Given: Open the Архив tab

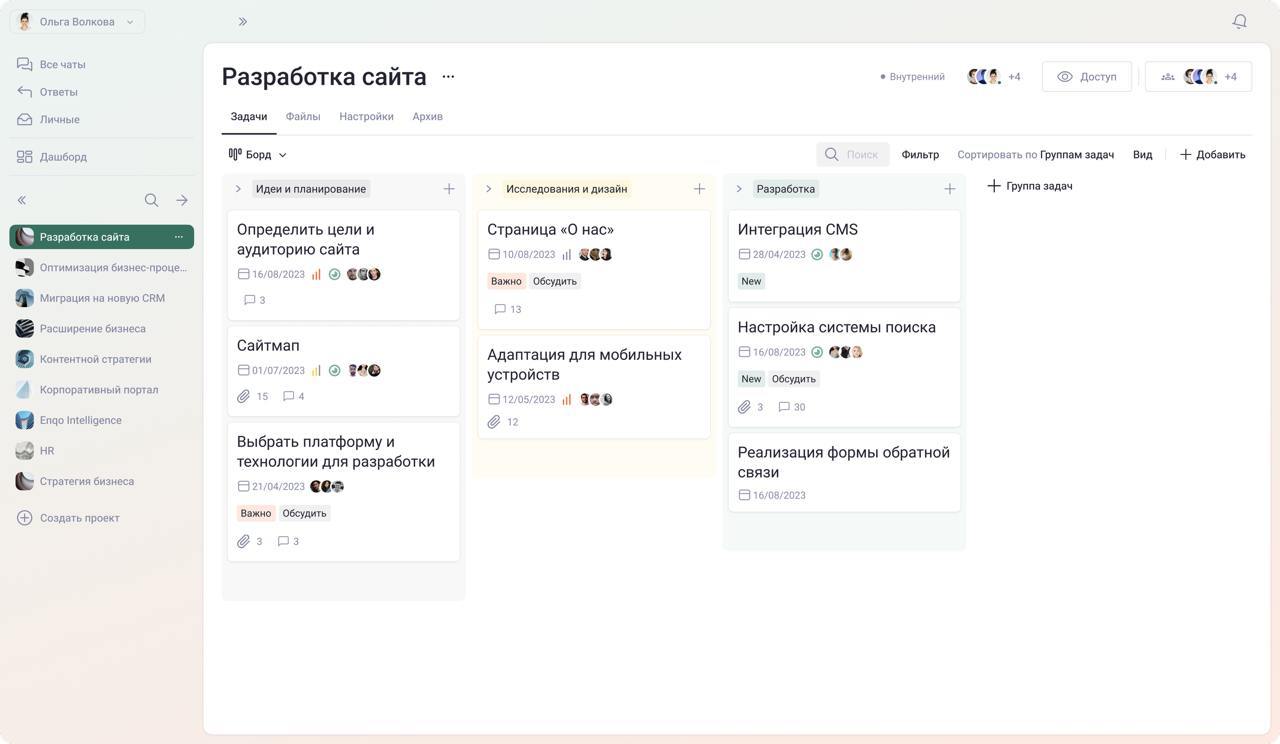Looking at the screenshot, I should click(427, 114).
